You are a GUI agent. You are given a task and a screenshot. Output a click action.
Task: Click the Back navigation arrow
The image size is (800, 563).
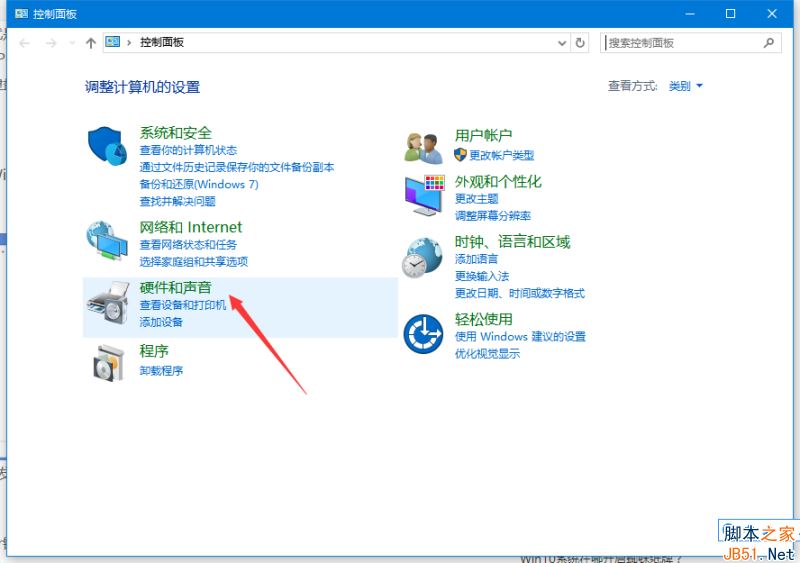click(x=24, y=43)
